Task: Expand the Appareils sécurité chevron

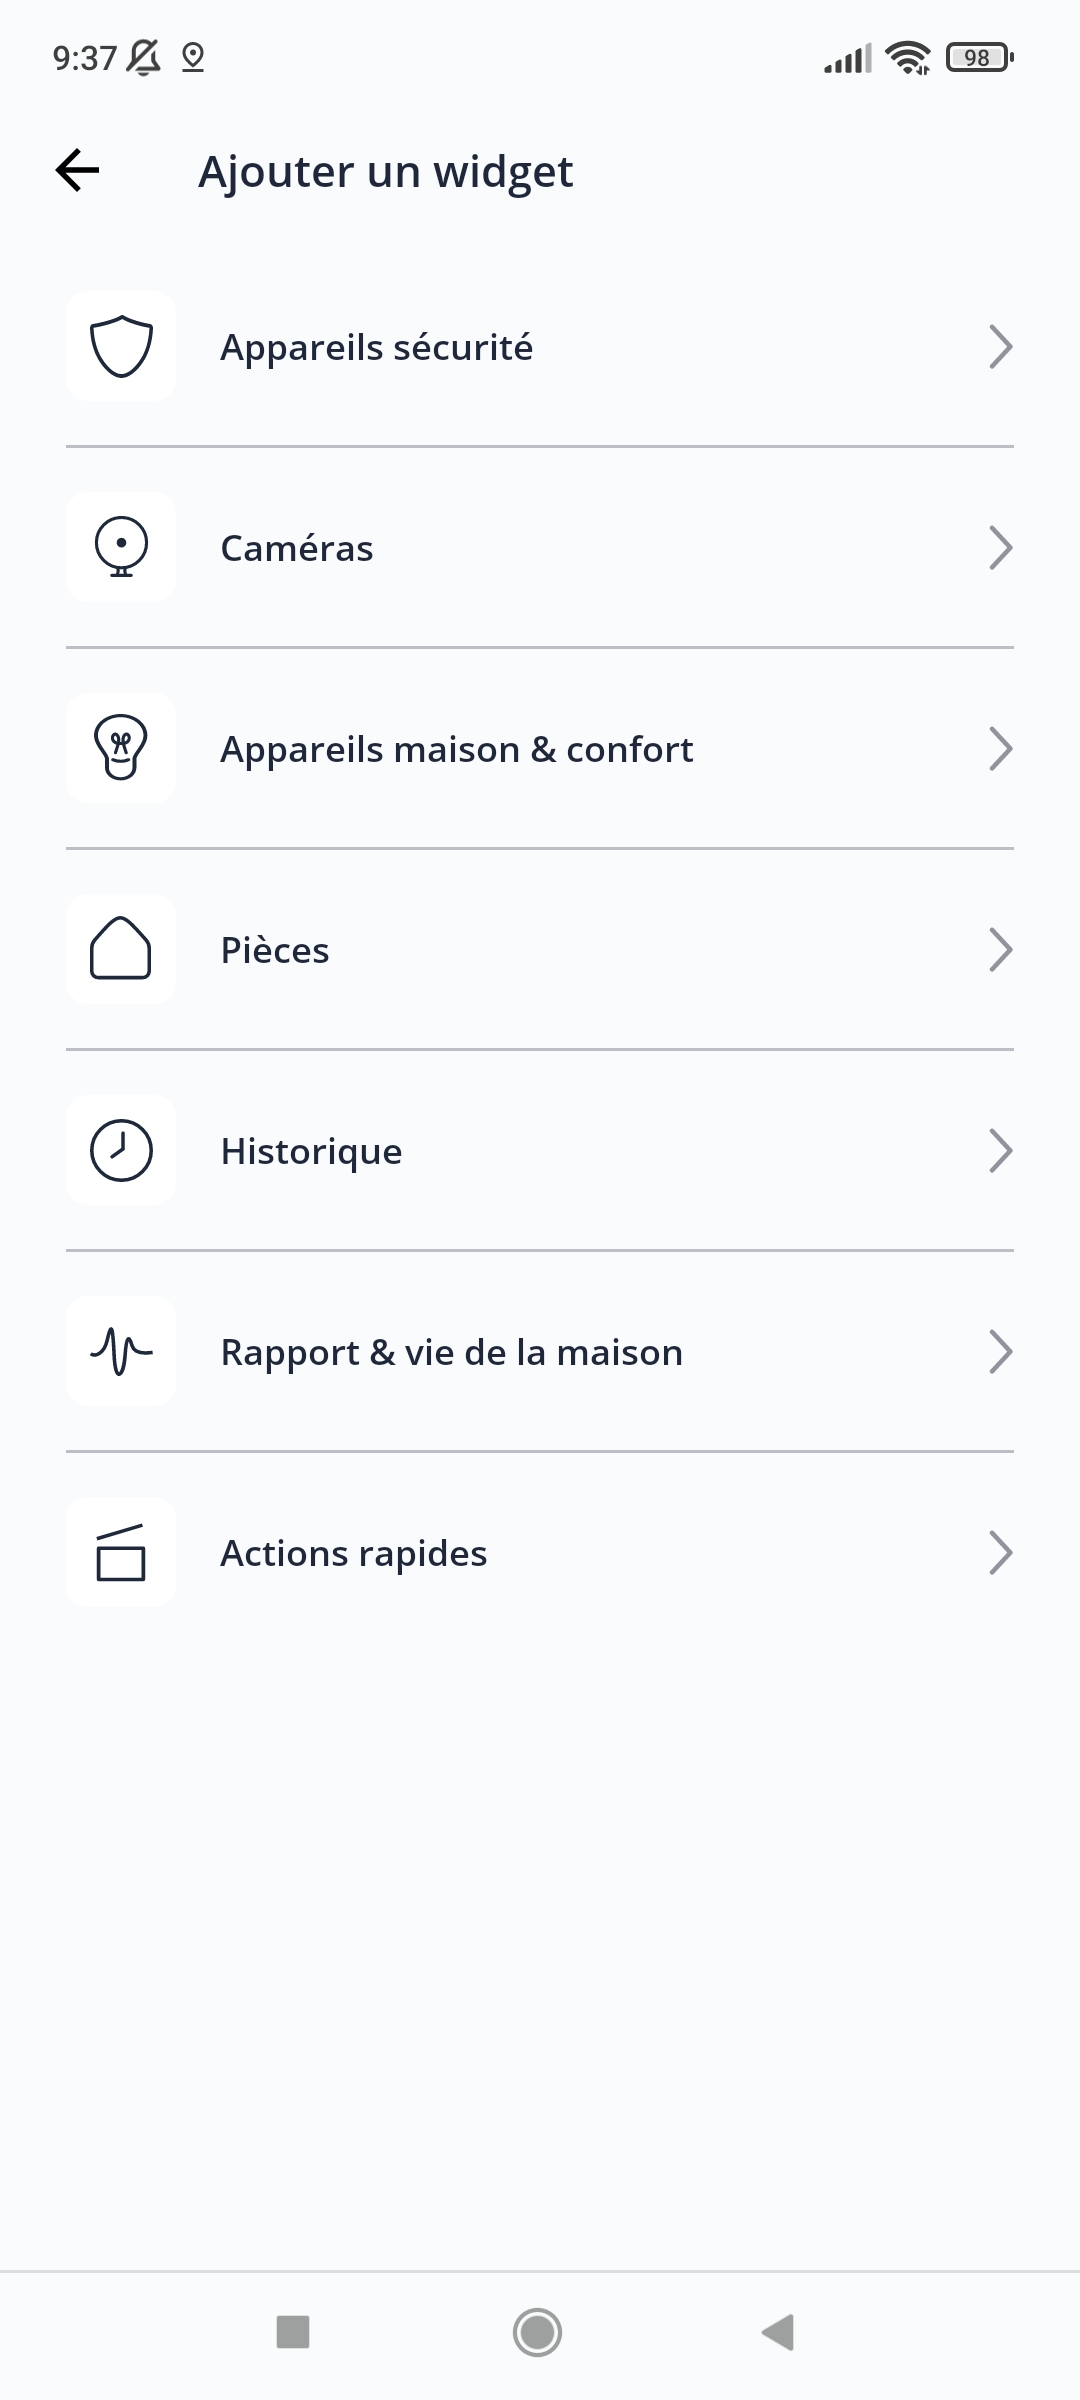Action: (1000, 347)
